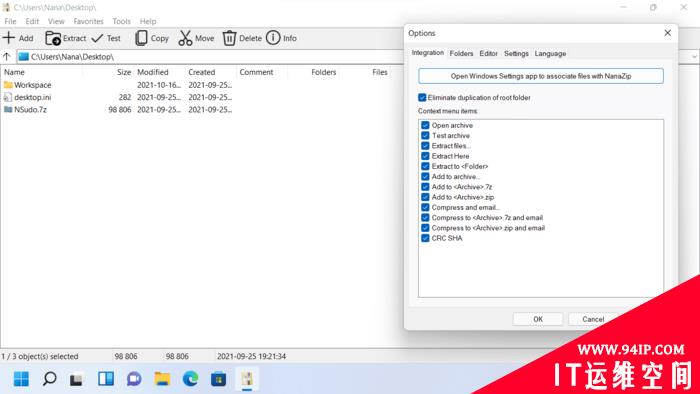Select desktop.ini size value 282
This screenshot has height=394, width=700.
(125, 97)
